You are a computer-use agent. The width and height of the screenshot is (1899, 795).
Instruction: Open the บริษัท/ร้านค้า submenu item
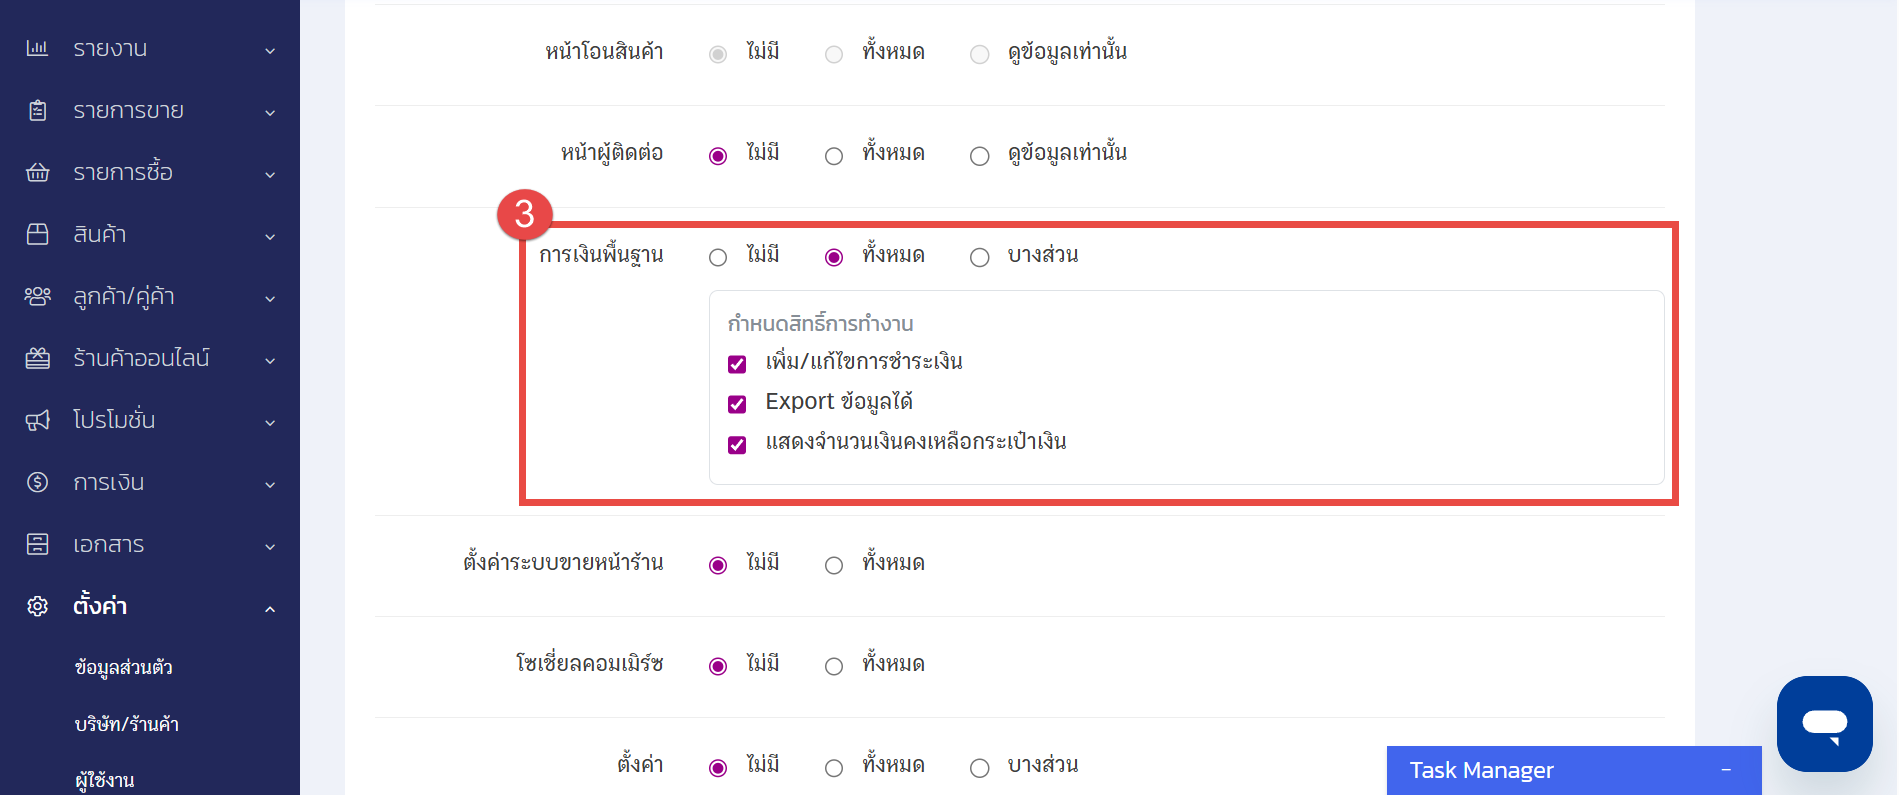127,724
